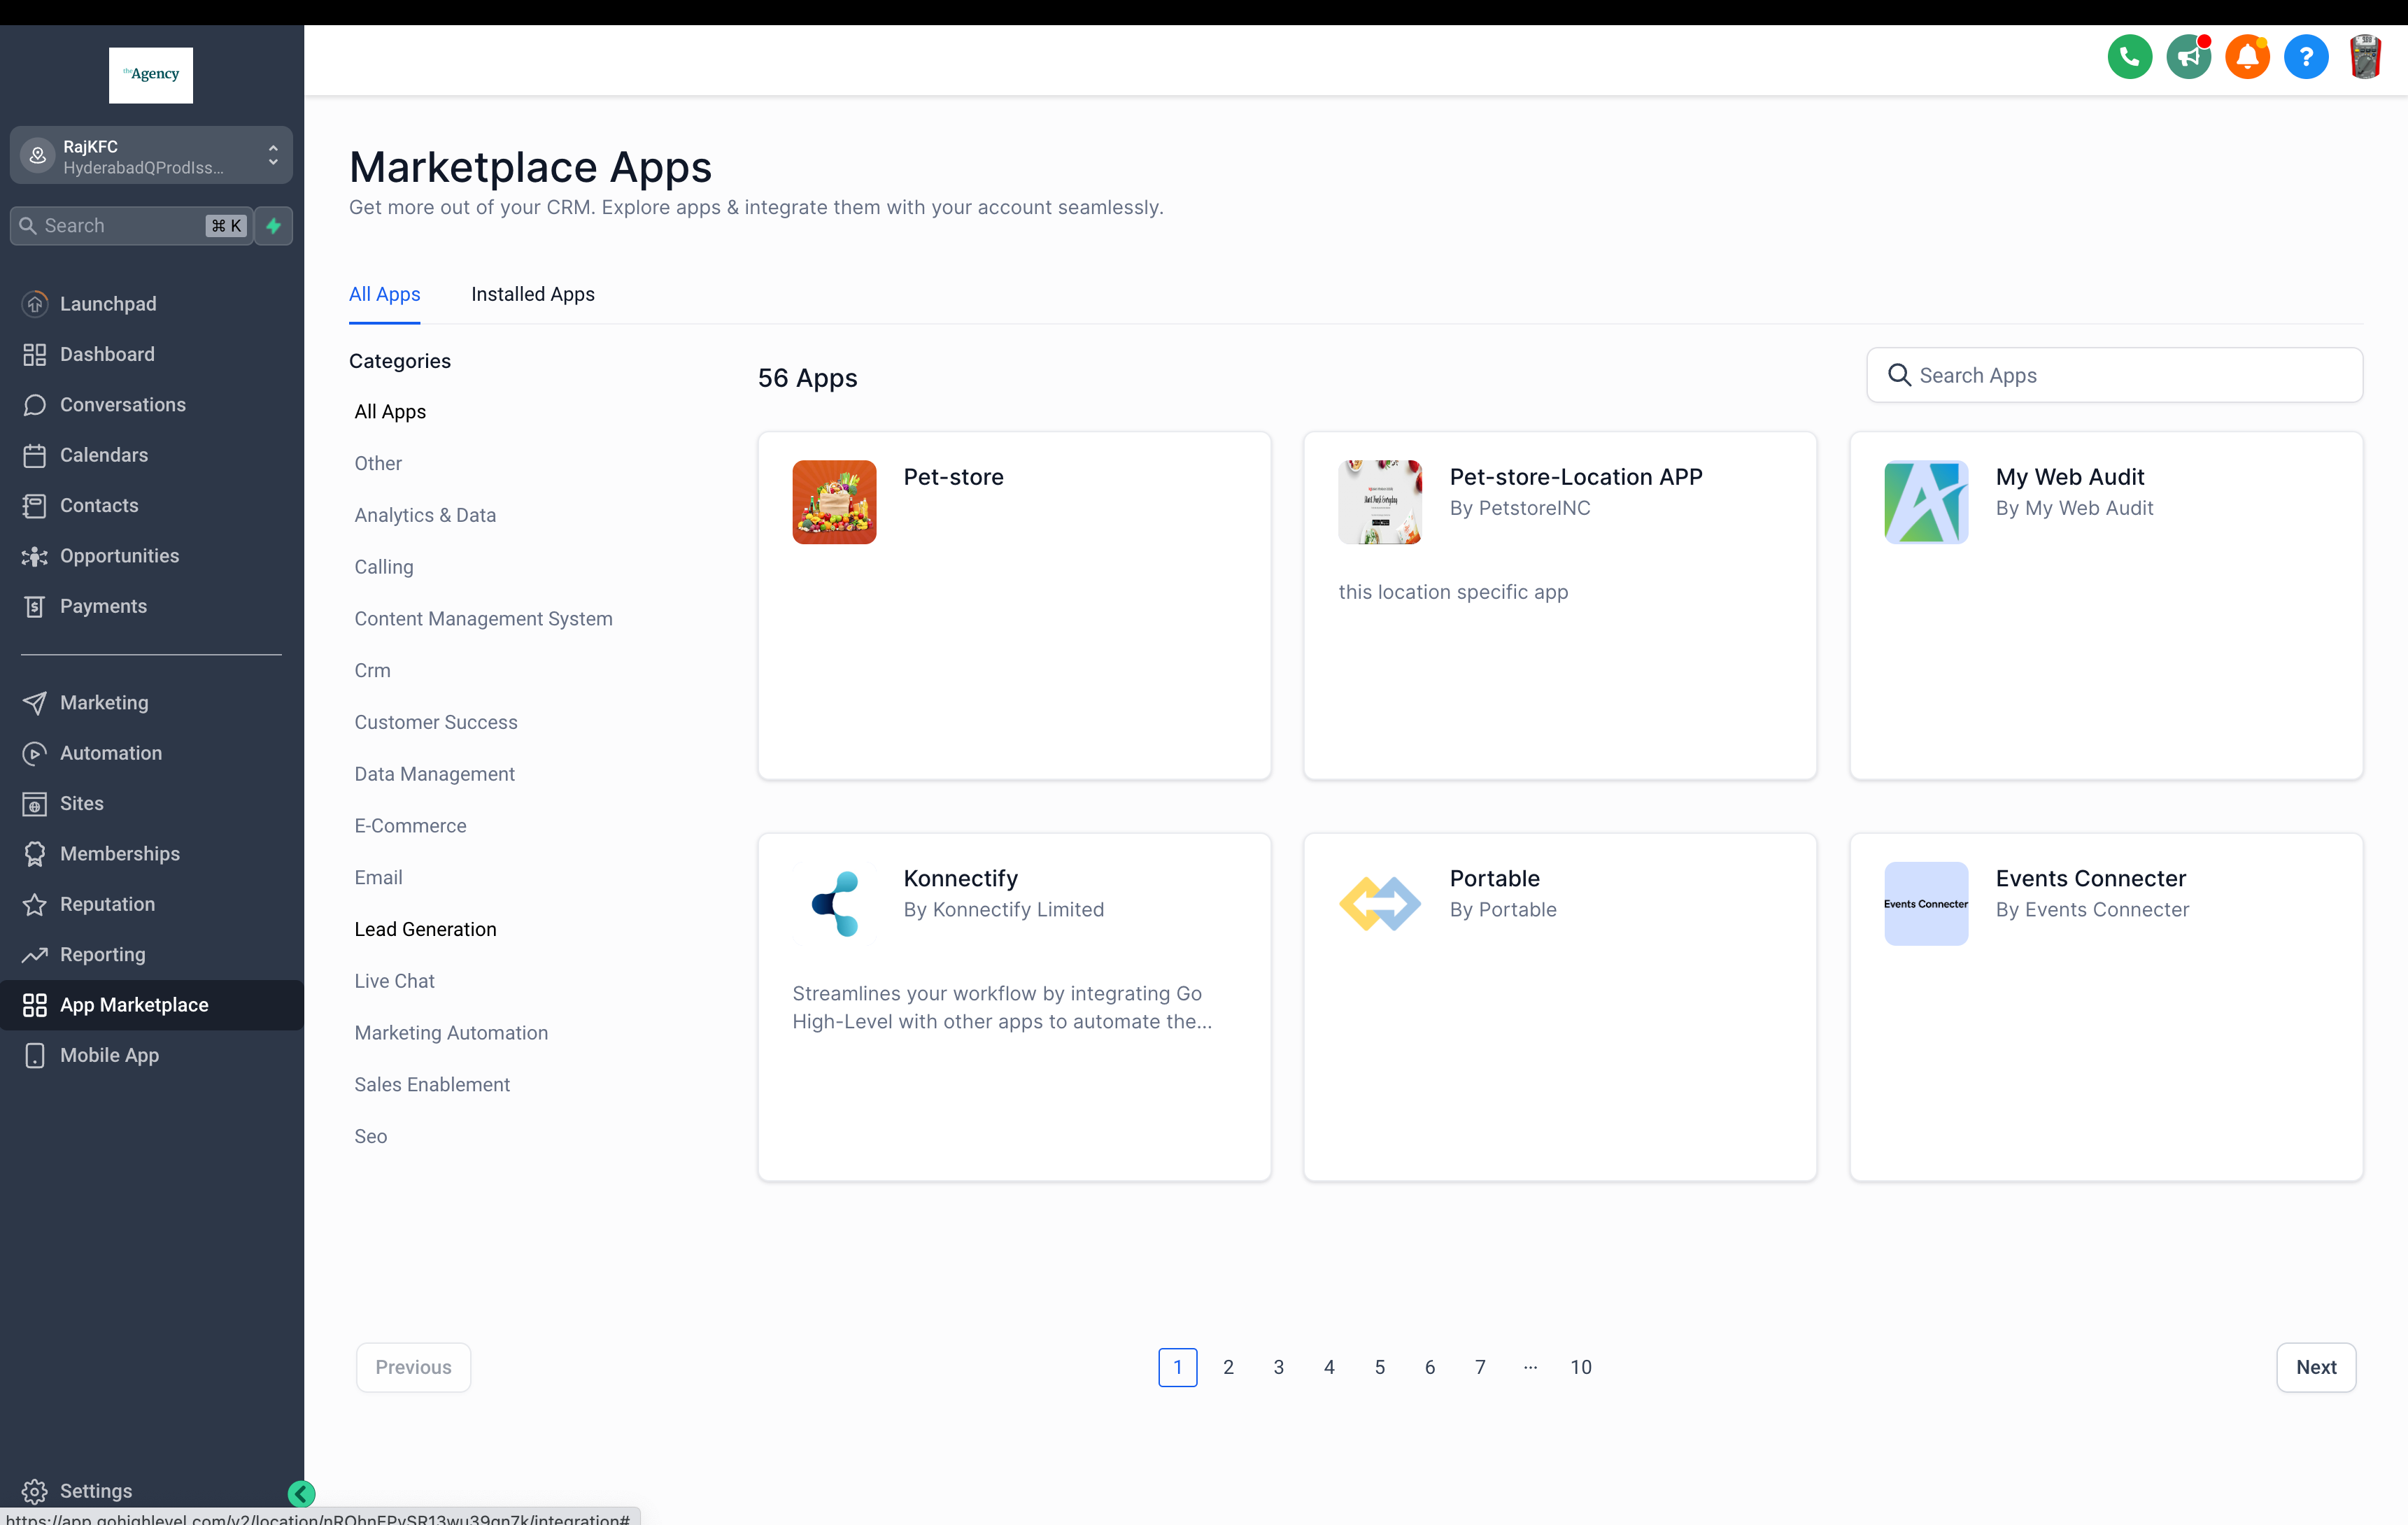Click the 'By Konnectify Limited' text
Viewport: 2408px width, 1525px height.
(x=1003, y=910)
